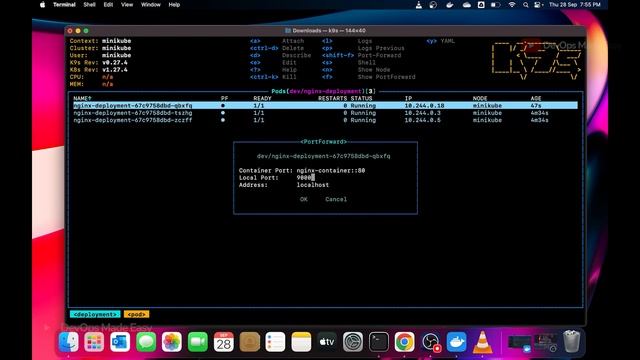Open the Messages app in dock
Viewport: 640px width, 360px height.
tap(146, 342)
